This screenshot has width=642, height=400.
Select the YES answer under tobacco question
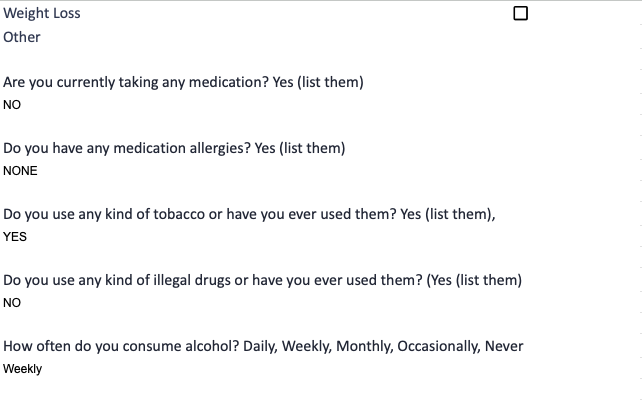pos(15,237)
